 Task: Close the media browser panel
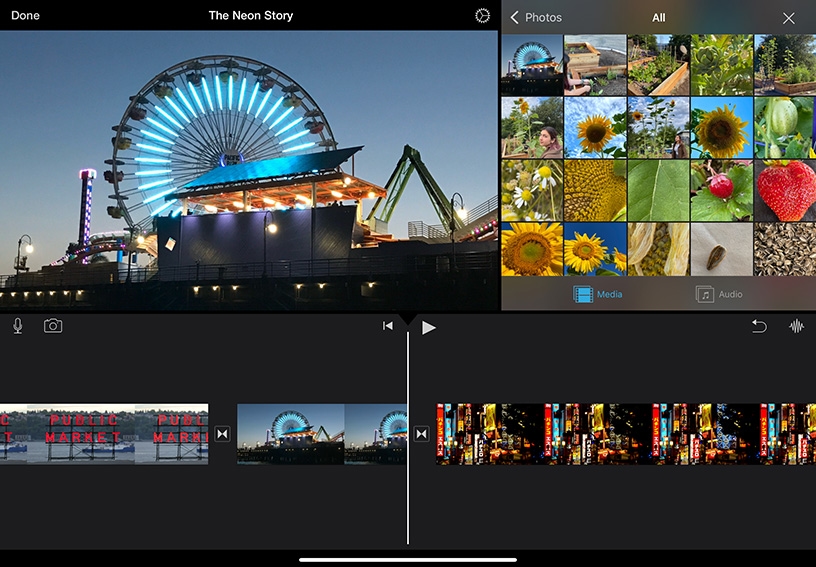(x=789, y=18)
